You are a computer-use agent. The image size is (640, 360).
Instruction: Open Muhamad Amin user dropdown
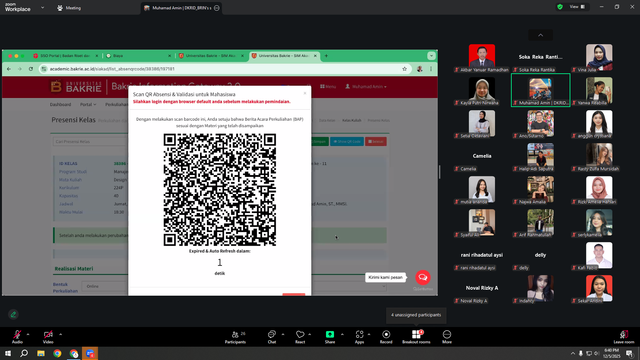click(x=366, y=87)
